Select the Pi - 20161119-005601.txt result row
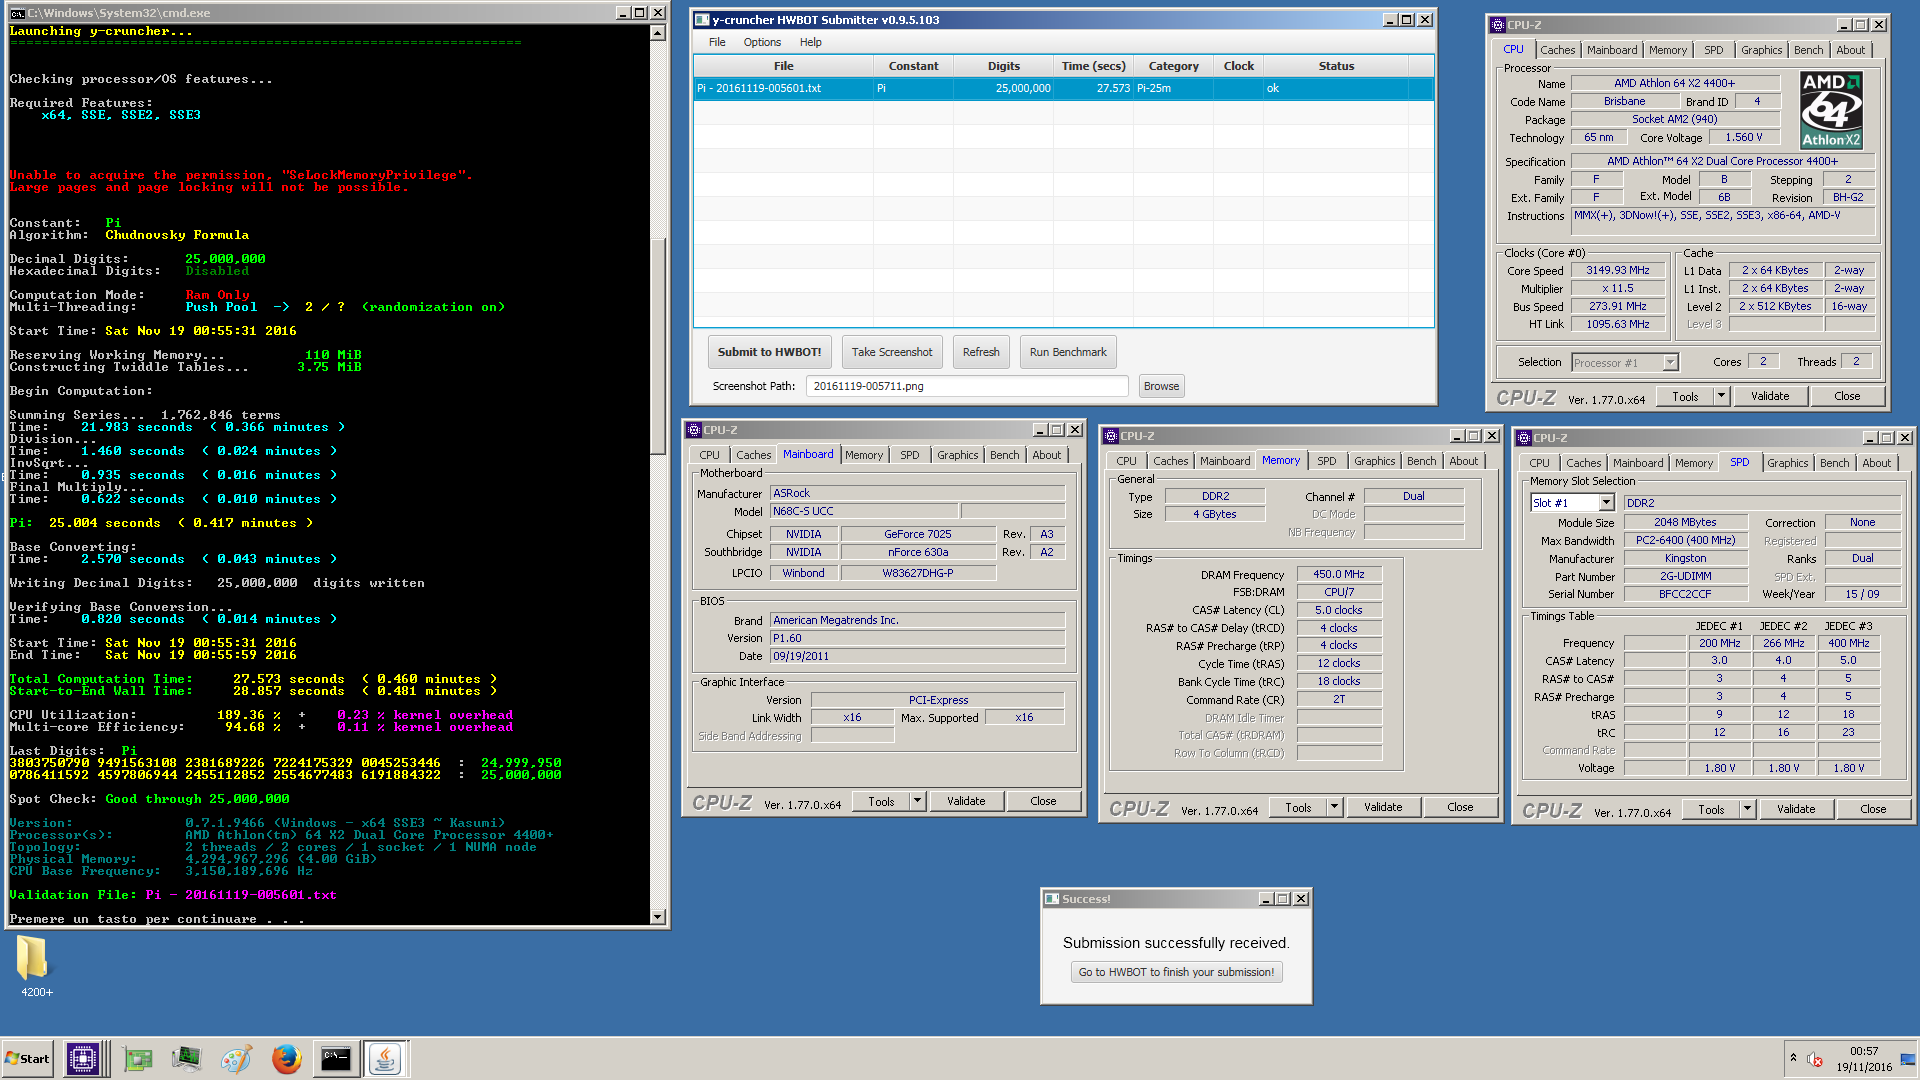This screenshot has width=1920, height=1080. pos(1064,88)
